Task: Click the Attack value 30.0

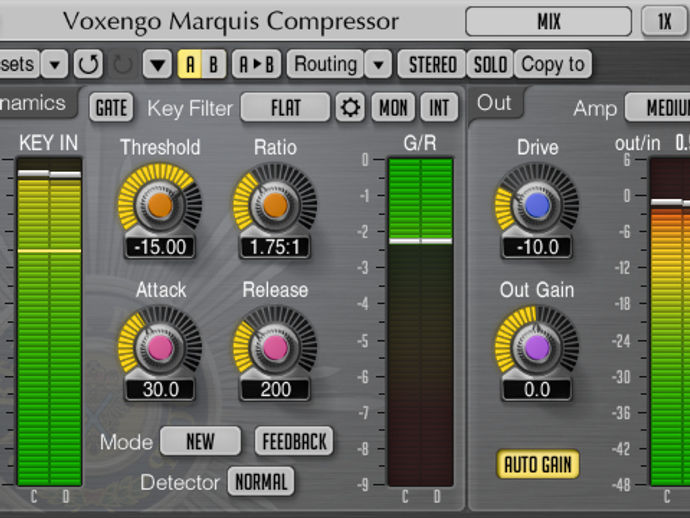Action: [x=160, y=389]
